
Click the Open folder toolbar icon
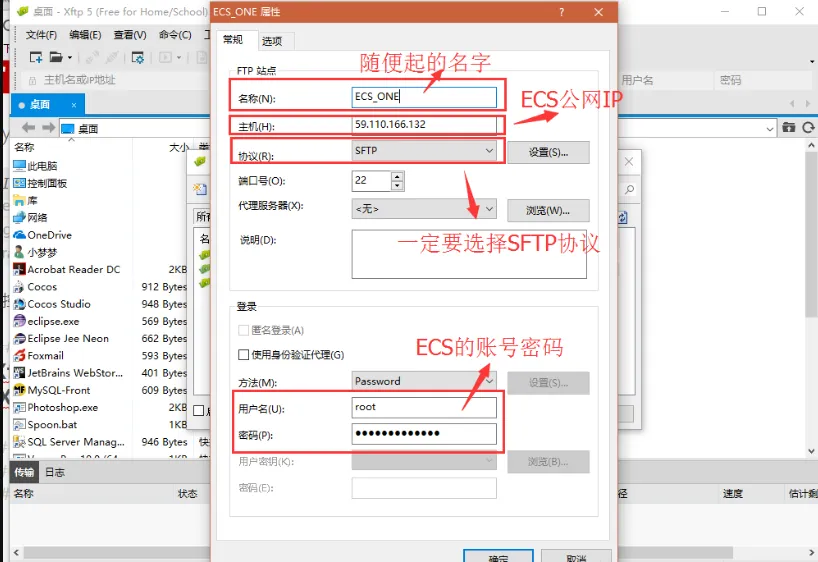(x=56, y=57)
